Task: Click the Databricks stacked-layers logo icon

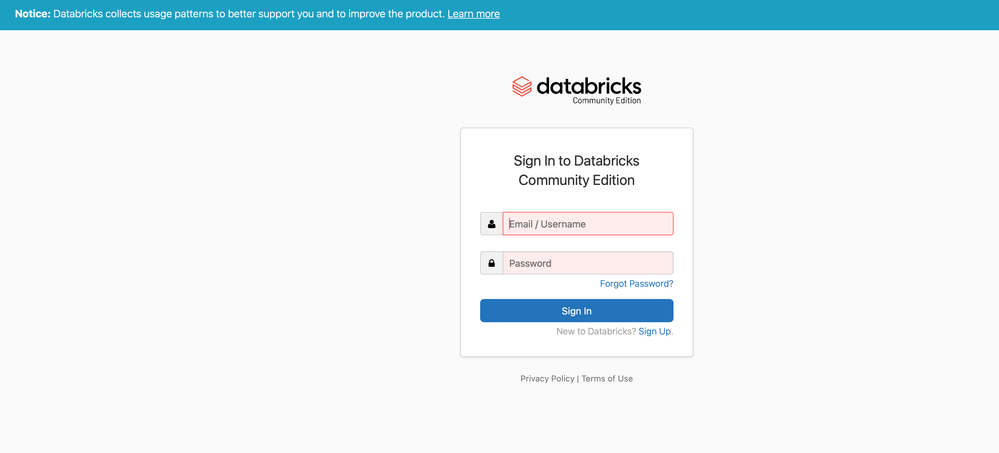Action: [x=522, y=87]
